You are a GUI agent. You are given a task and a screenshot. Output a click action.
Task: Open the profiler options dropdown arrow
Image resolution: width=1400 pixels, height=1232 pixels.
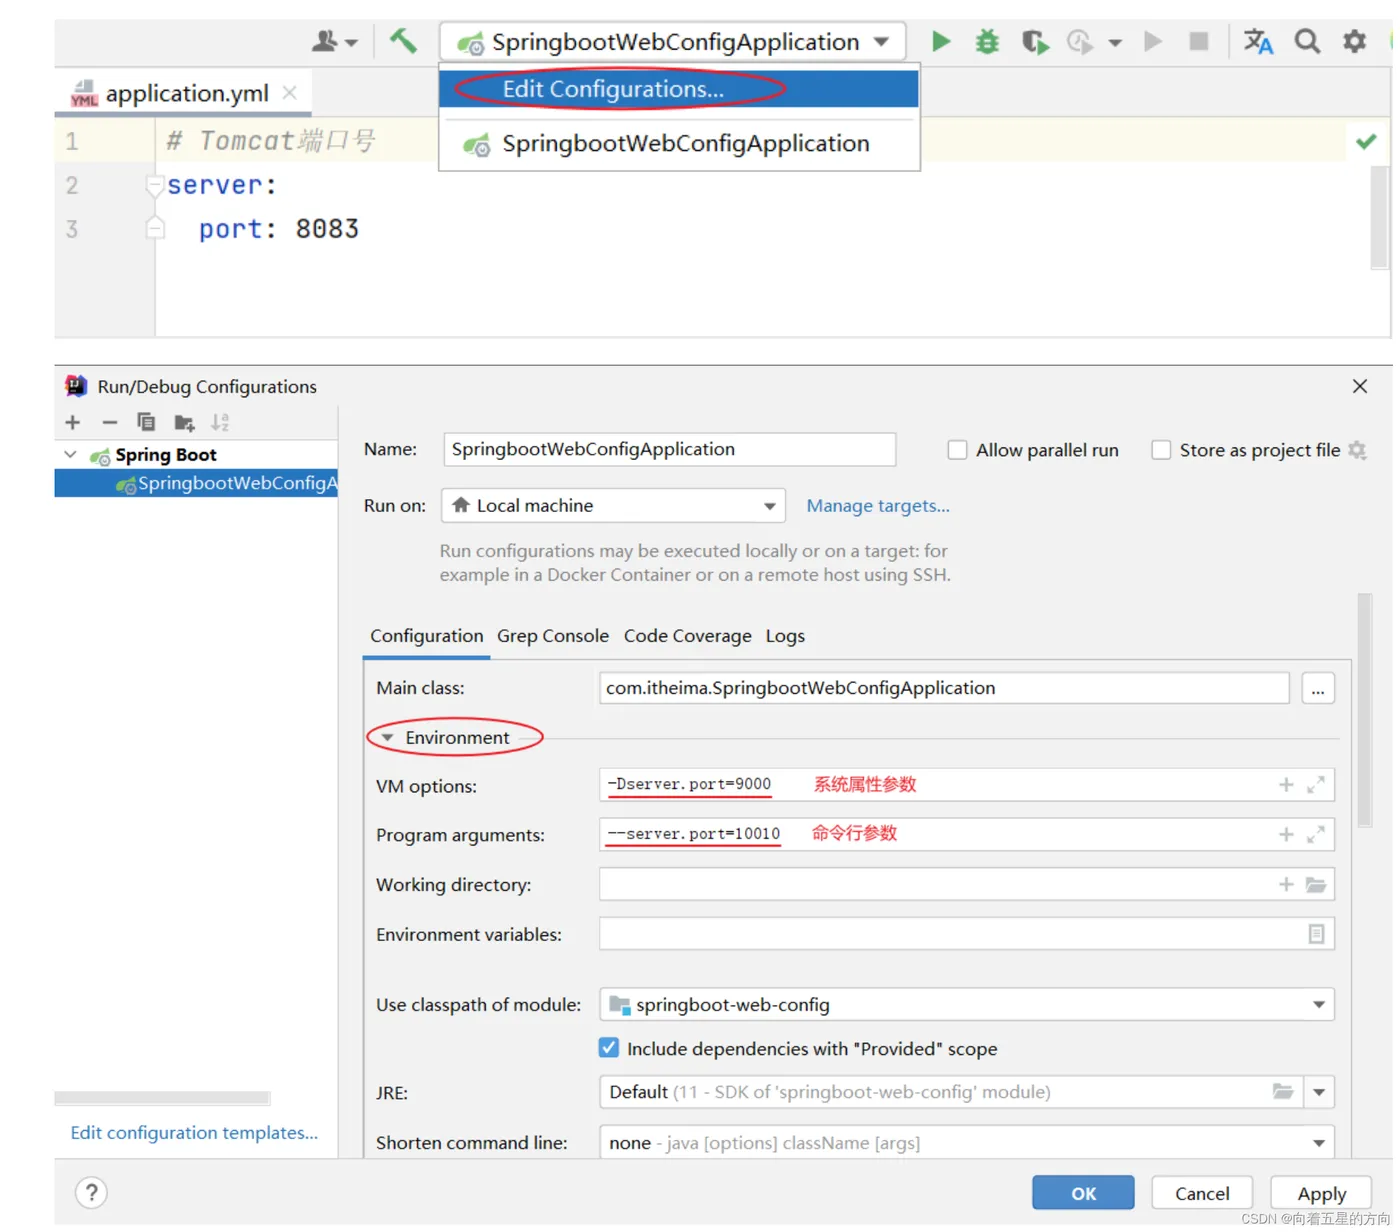1115,43
